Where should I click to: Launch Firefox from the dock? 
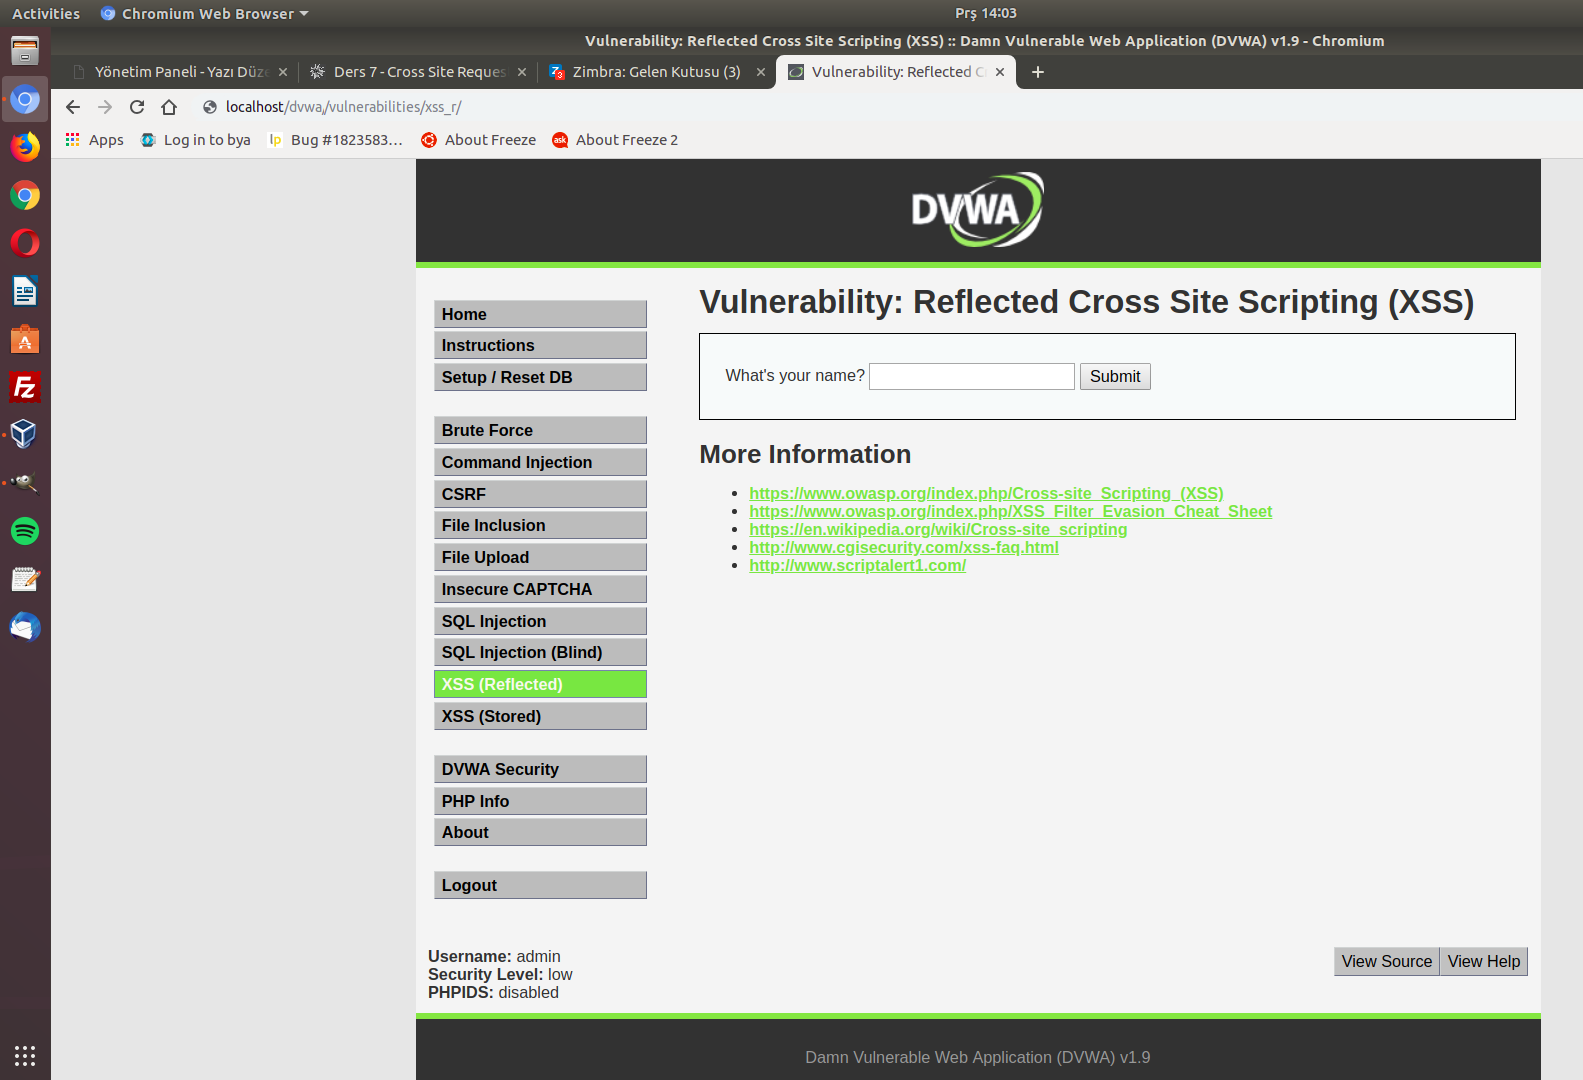[x=25, y=147]
